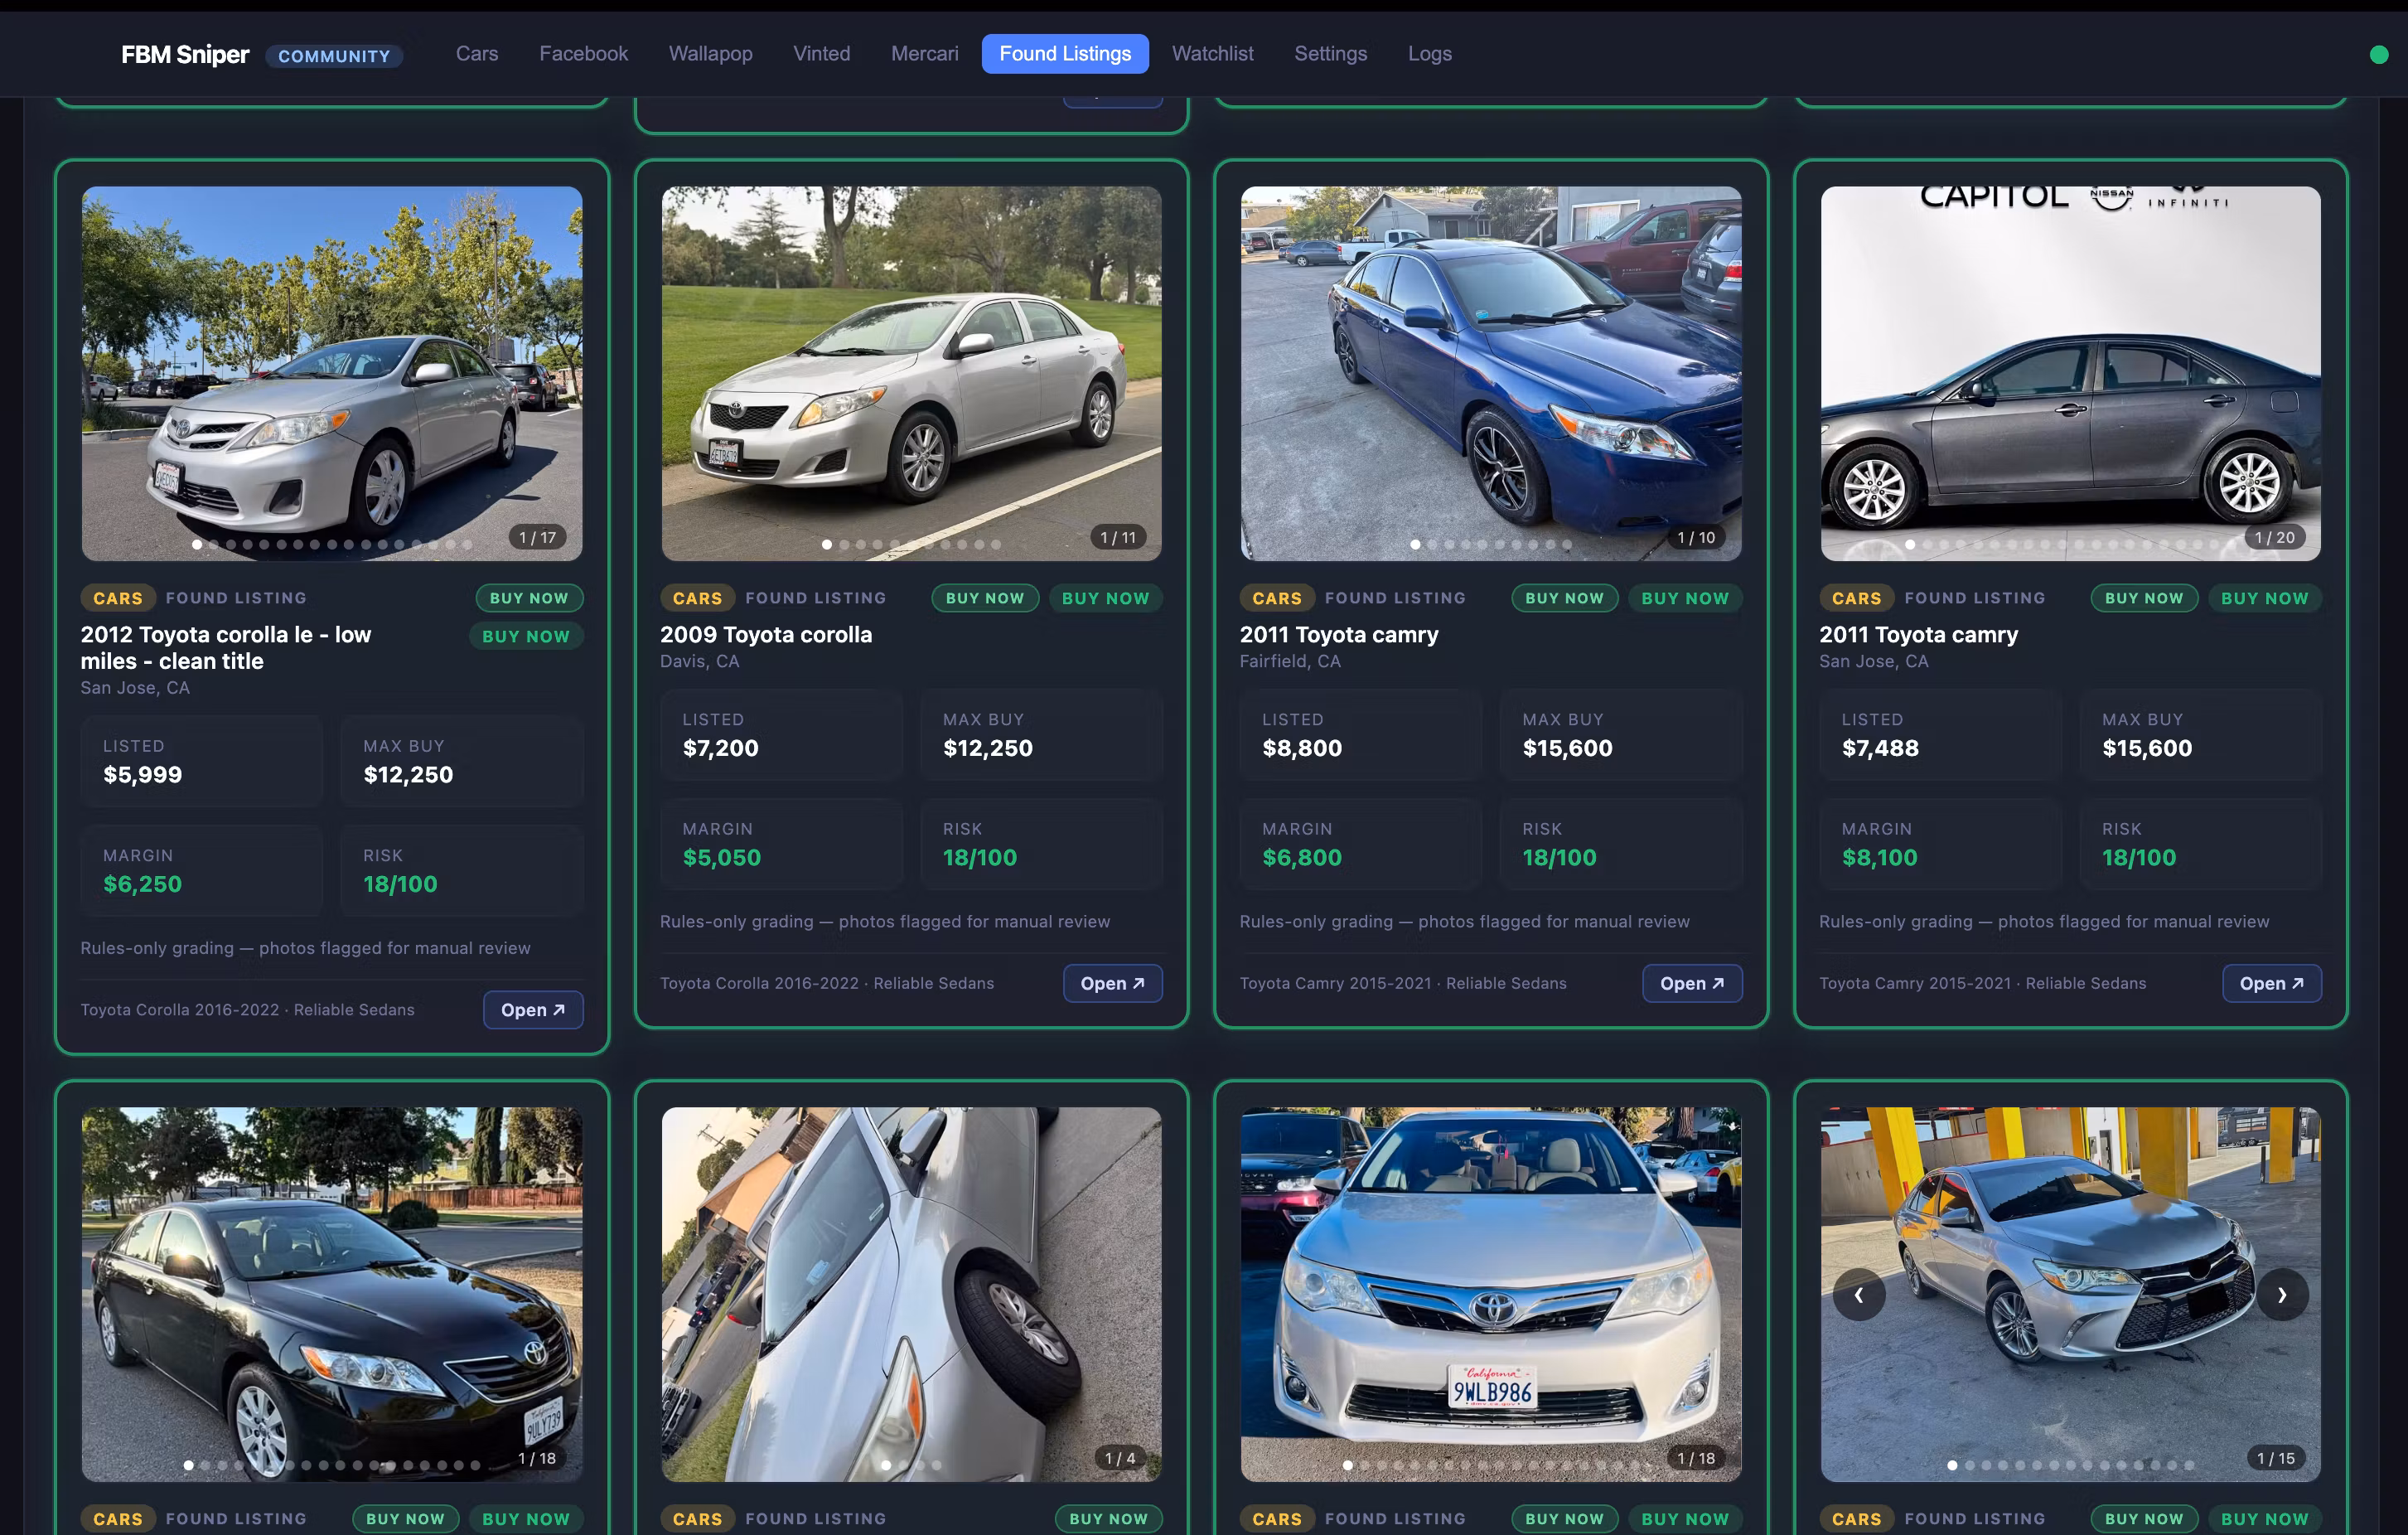Click the CARS tag on the Fairfield camry card
The image size is (2408, 1535).
[1277, 598]
